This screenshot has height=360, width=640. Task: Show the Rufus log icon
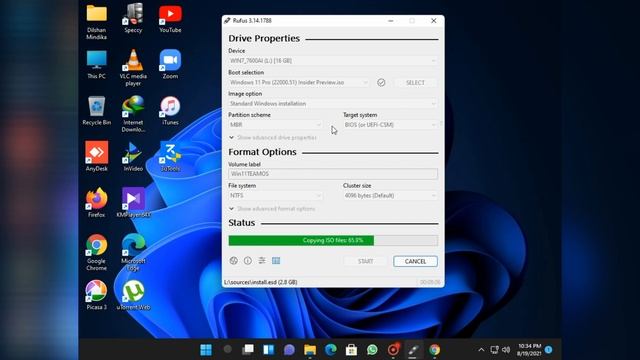276,261
